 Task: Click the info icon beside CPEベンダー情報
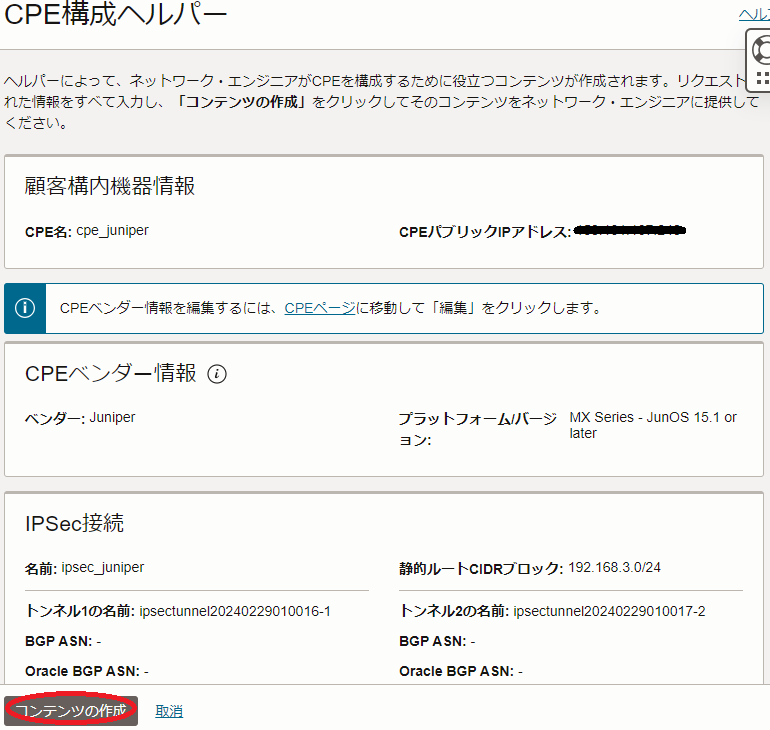[217, 374]
